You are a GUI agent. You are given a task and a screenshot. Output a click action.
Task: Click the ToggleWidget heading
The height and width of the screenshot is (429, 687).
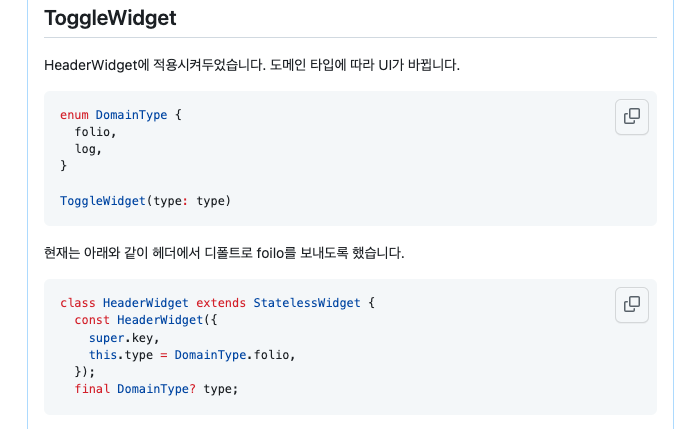click(x=110, y=18)
